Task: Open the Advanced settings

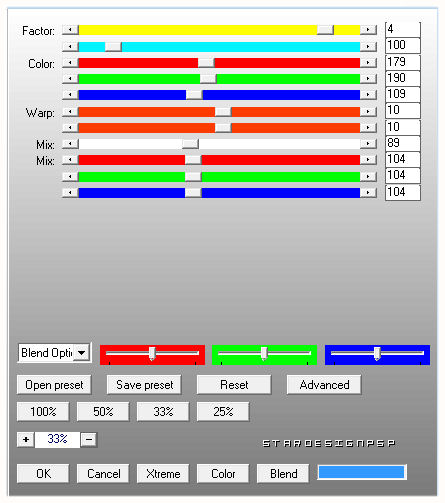Action: [x=324, y=385]
